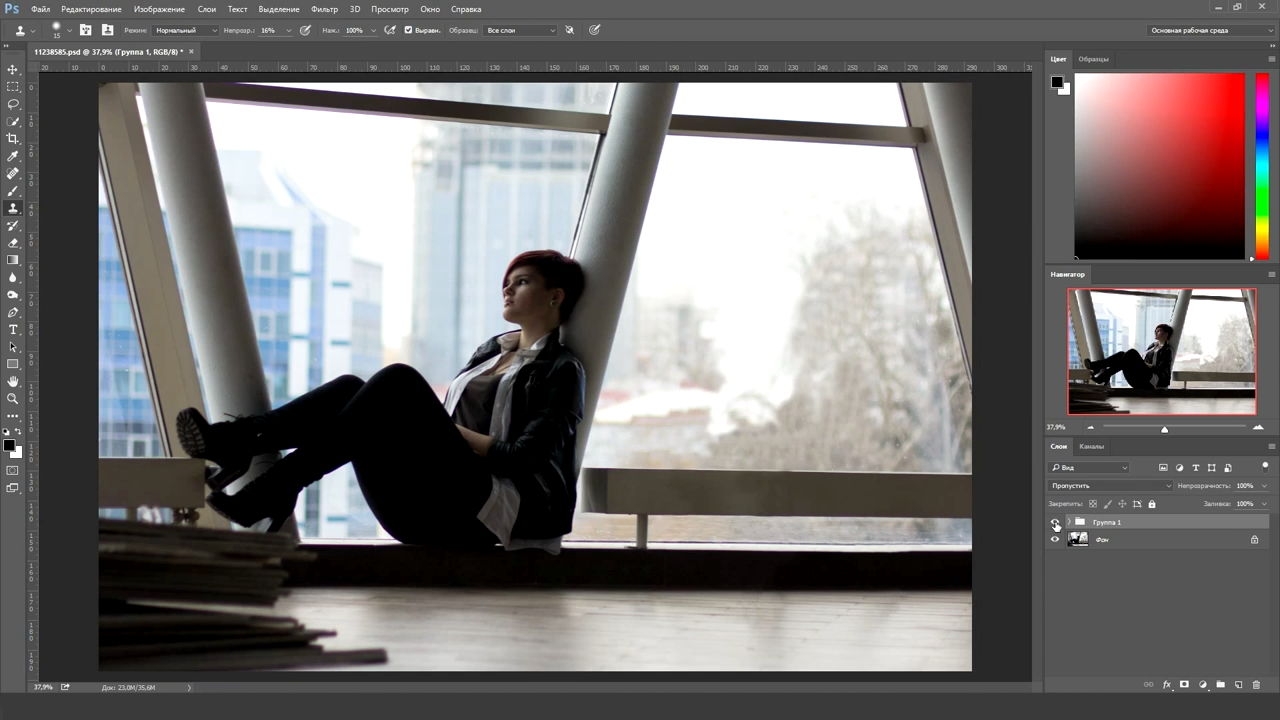Open the Clone Source panel toggle
Viewport: 1280px width, 720px height.
[x=107, y=30]
